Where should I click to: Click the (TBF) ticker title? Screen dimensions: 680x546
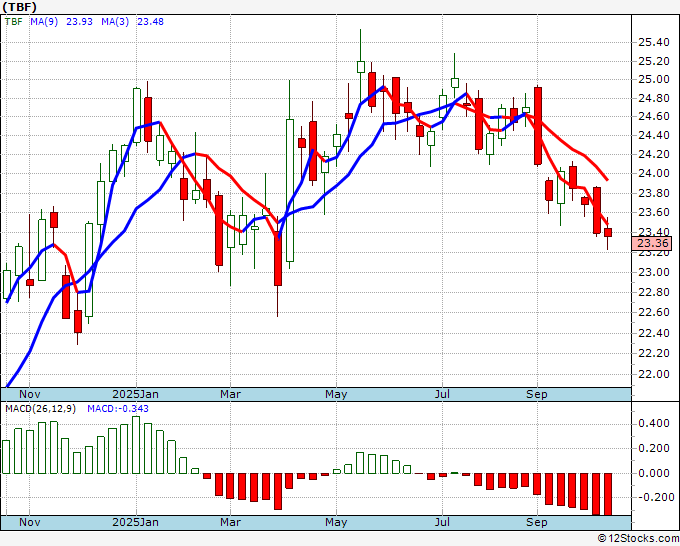(19, 7)
